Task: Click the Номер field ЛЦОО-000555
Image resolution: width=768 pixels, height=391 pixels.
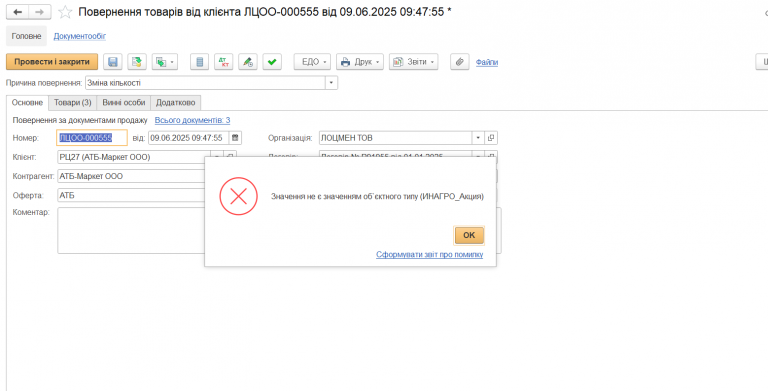Action: [92, 138]
